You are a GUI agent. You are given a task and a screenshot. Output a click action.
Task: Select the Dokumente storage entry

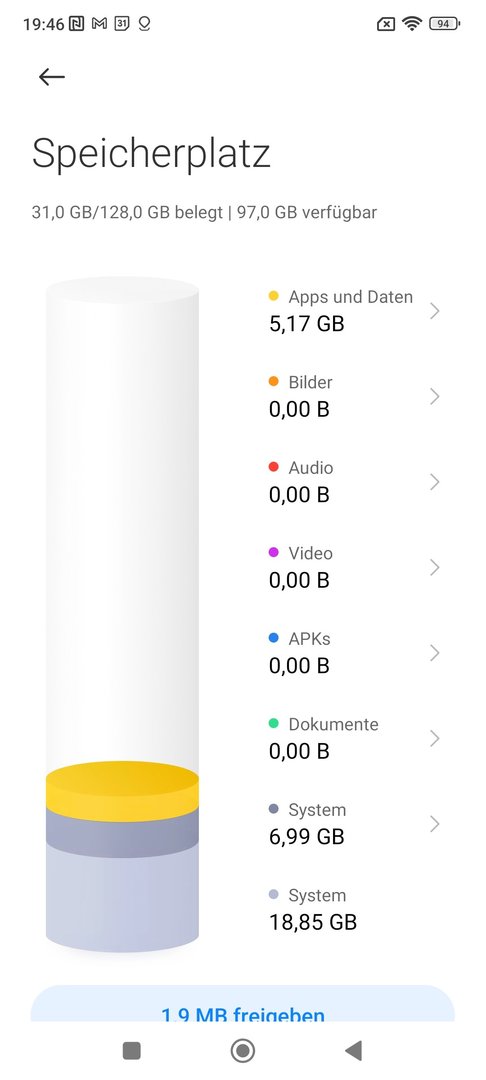354,738
